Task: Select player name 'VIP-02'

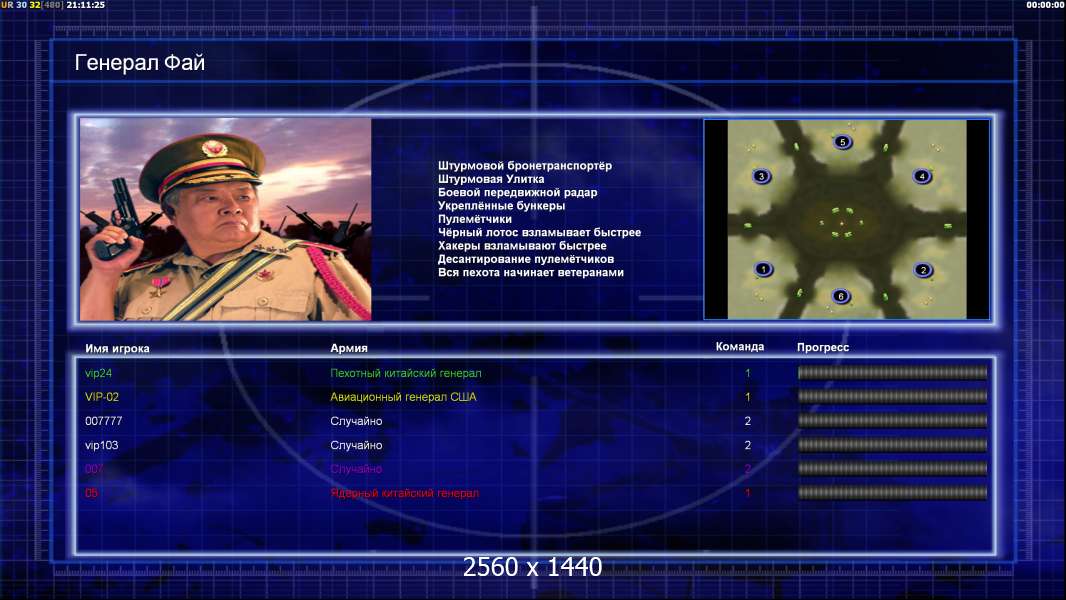Action: 102,397
